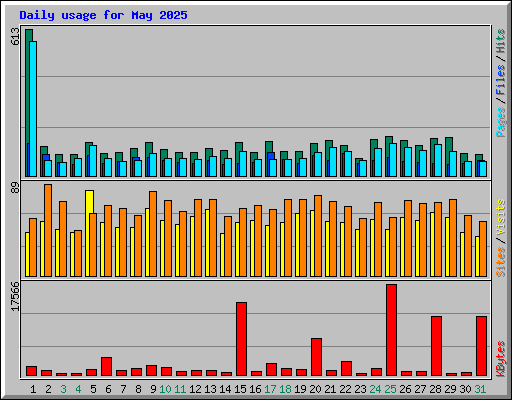Click the 'Hits' legend label
Screen dimensions: 512x400
point(501,41)
